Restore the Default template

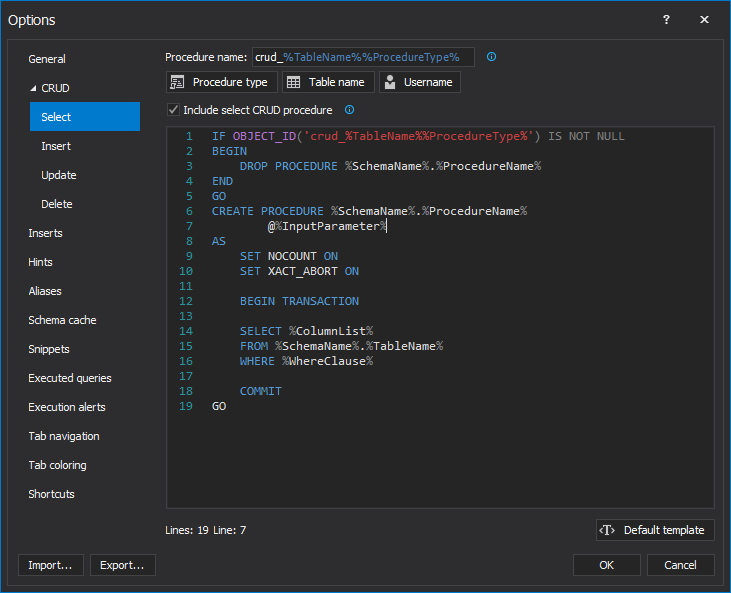pos(655,530)
